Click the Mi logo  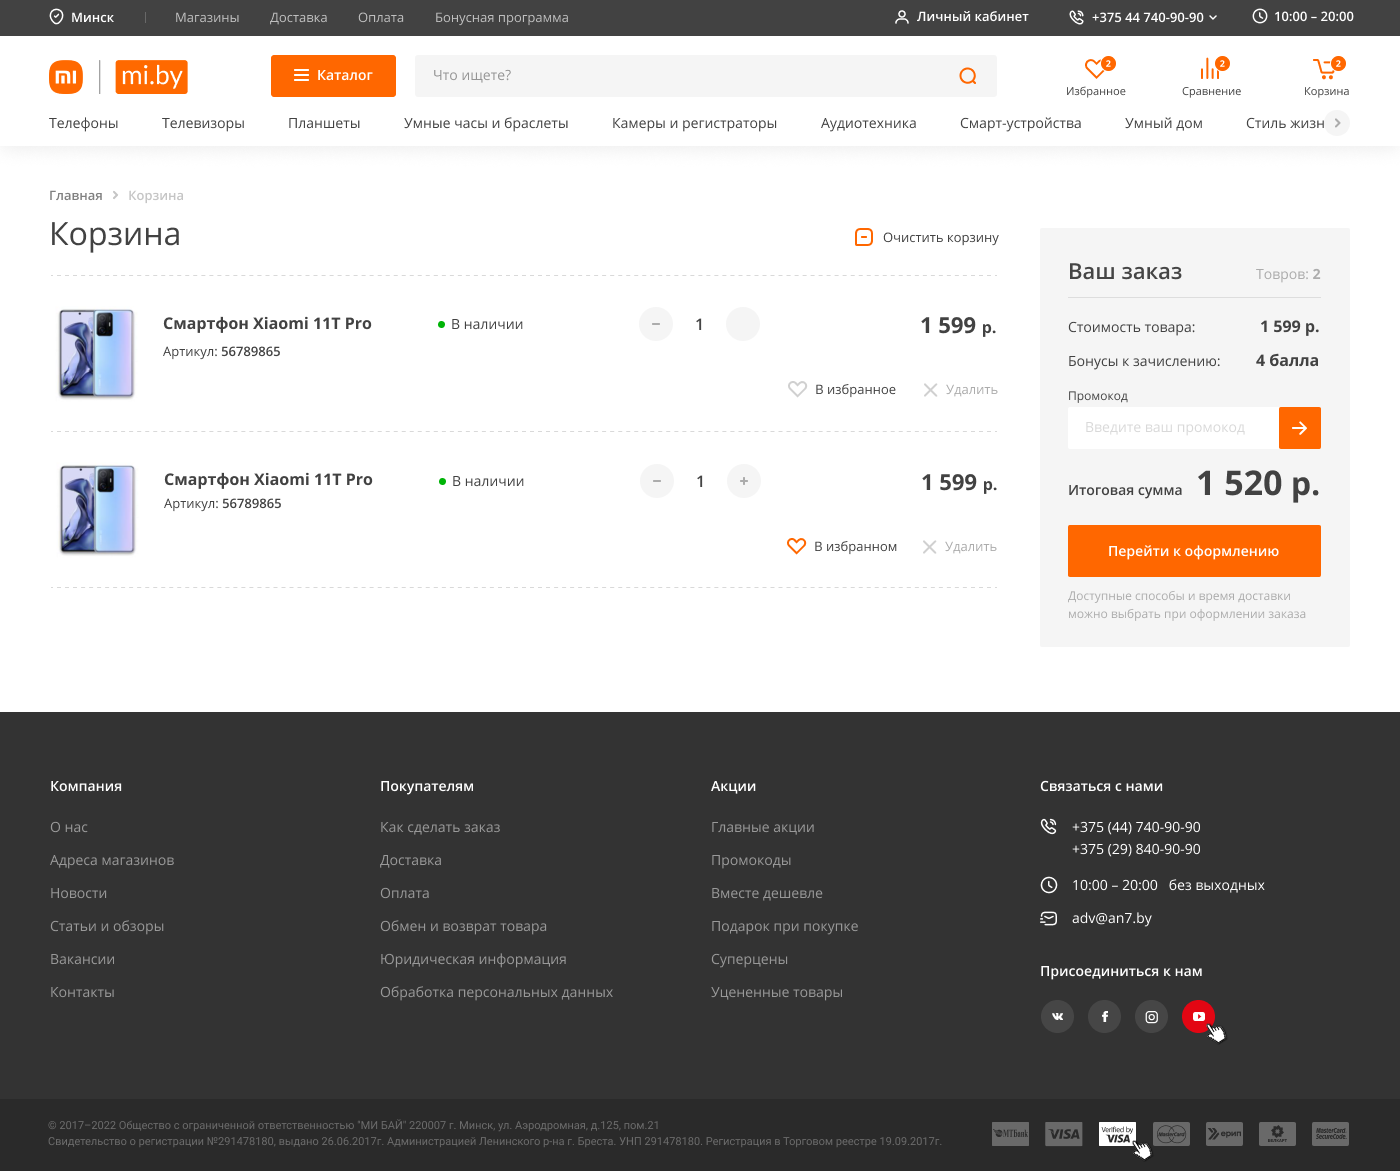click(66, 77)
